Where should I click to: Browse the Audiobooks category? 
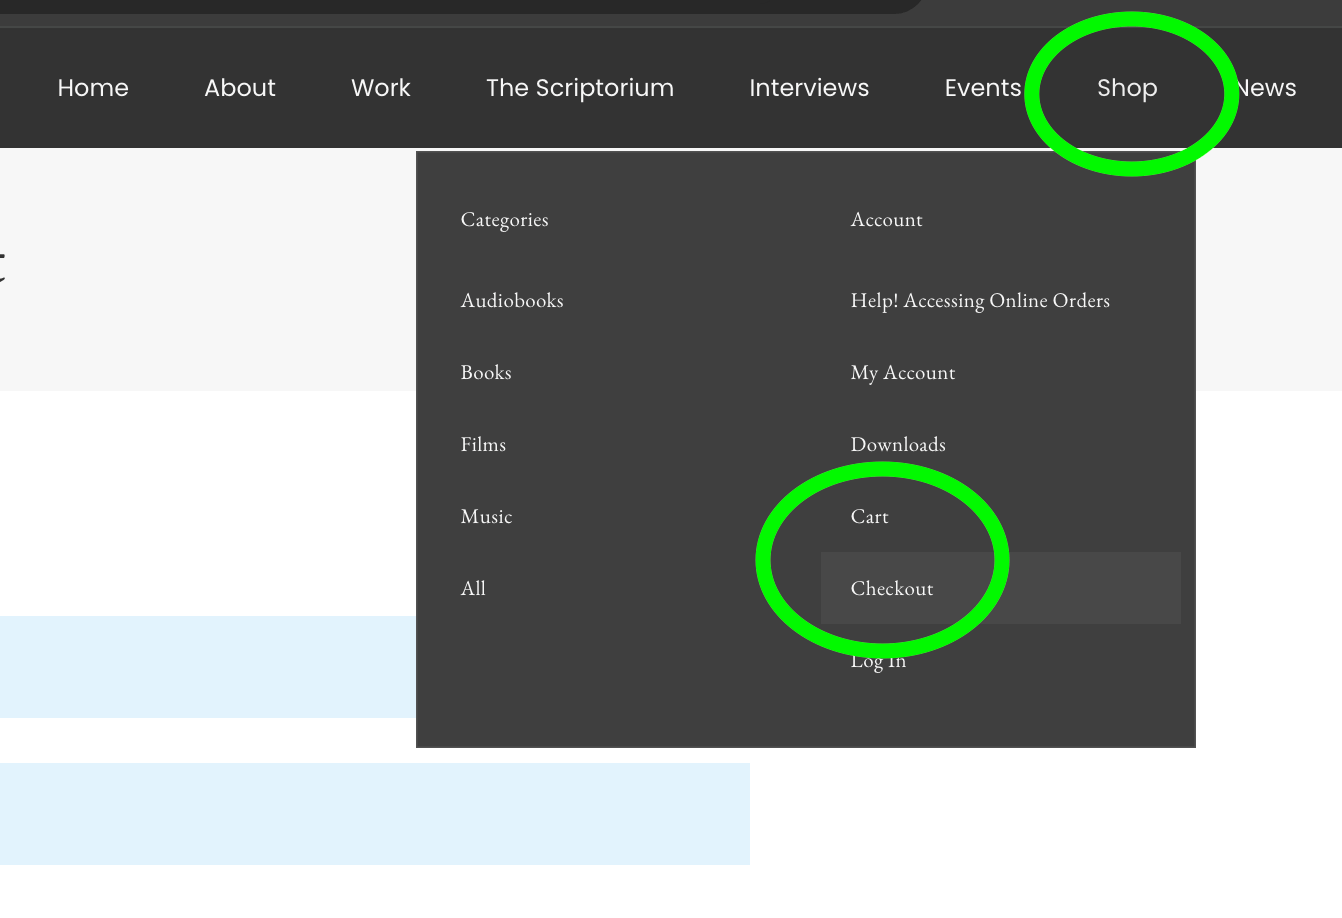pos(512,301)
